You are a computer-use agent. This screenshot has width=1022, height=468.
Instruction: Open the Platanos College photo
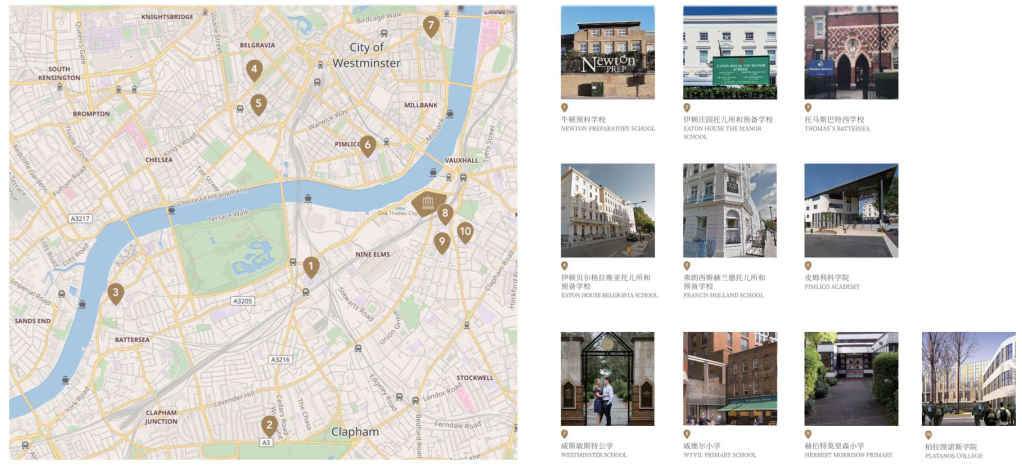click(x=969, y=379)
